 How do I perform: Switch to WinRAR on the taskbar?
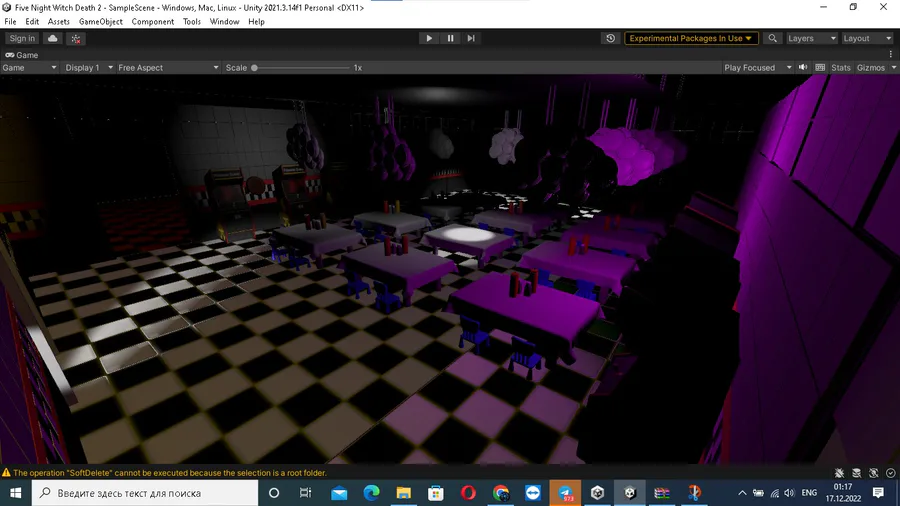[662, 493]
